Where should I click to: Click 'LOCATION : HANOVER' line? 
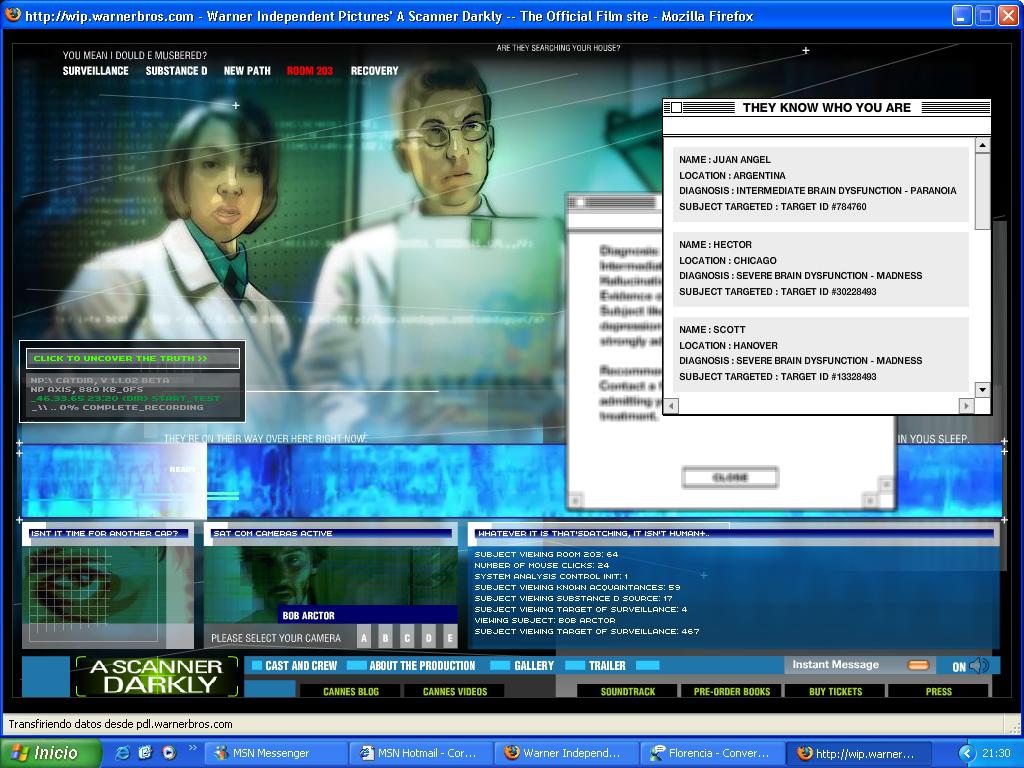point(728,345)
